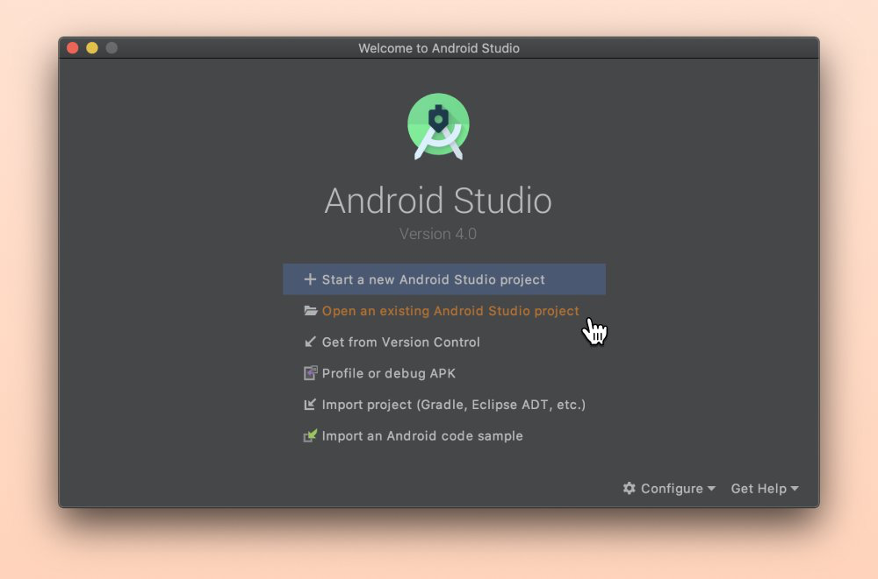Click the Import project arrow icon
Screen dimensions: 879x579
(309, 404)
